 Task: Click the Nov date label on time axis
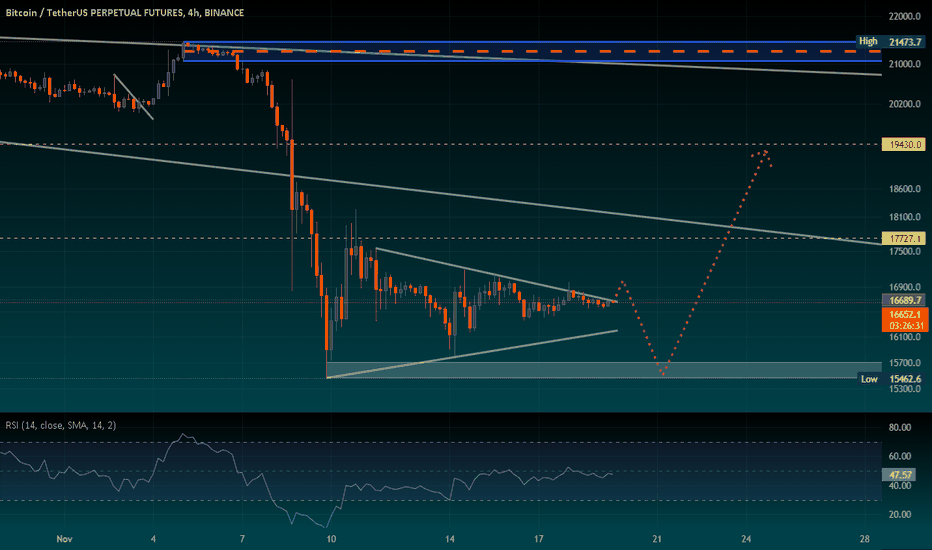(x=64, y=539)
